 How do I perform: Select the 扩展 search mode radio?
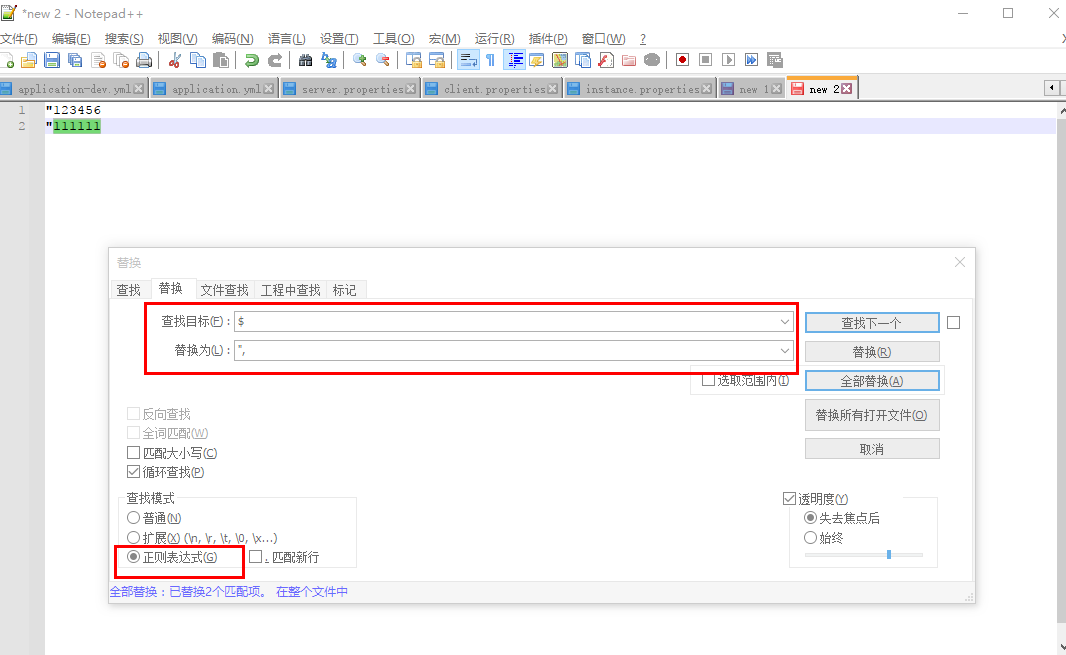point(133,538)
